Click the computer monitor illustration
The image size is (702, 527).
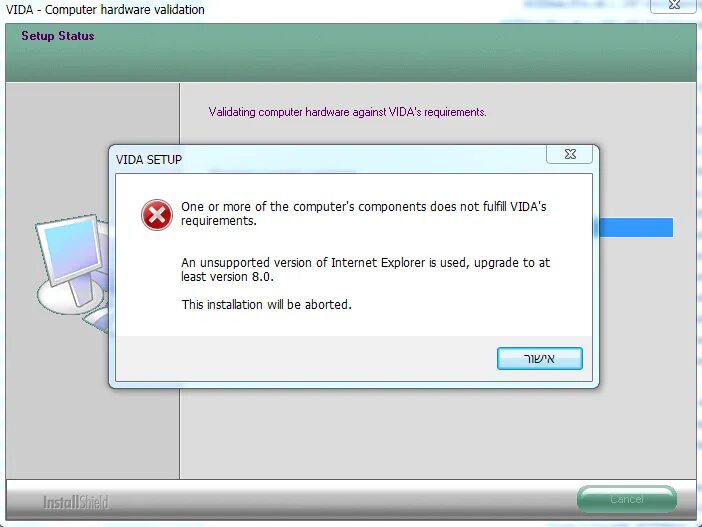pyautogui.click(x=72, y=257)
